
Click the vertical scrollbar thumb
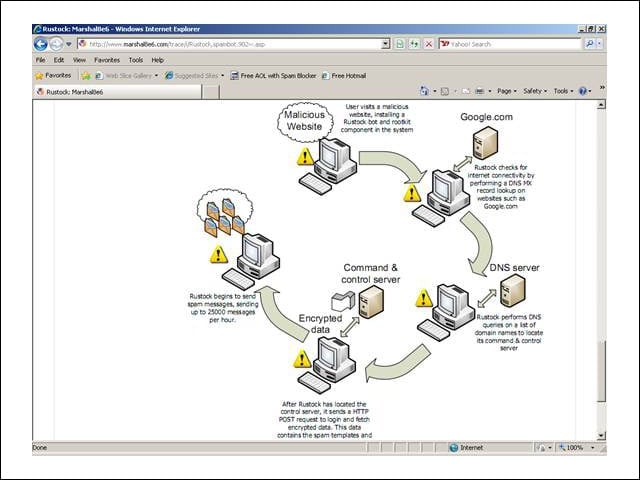pyautogui.click(x=601, y=372)
